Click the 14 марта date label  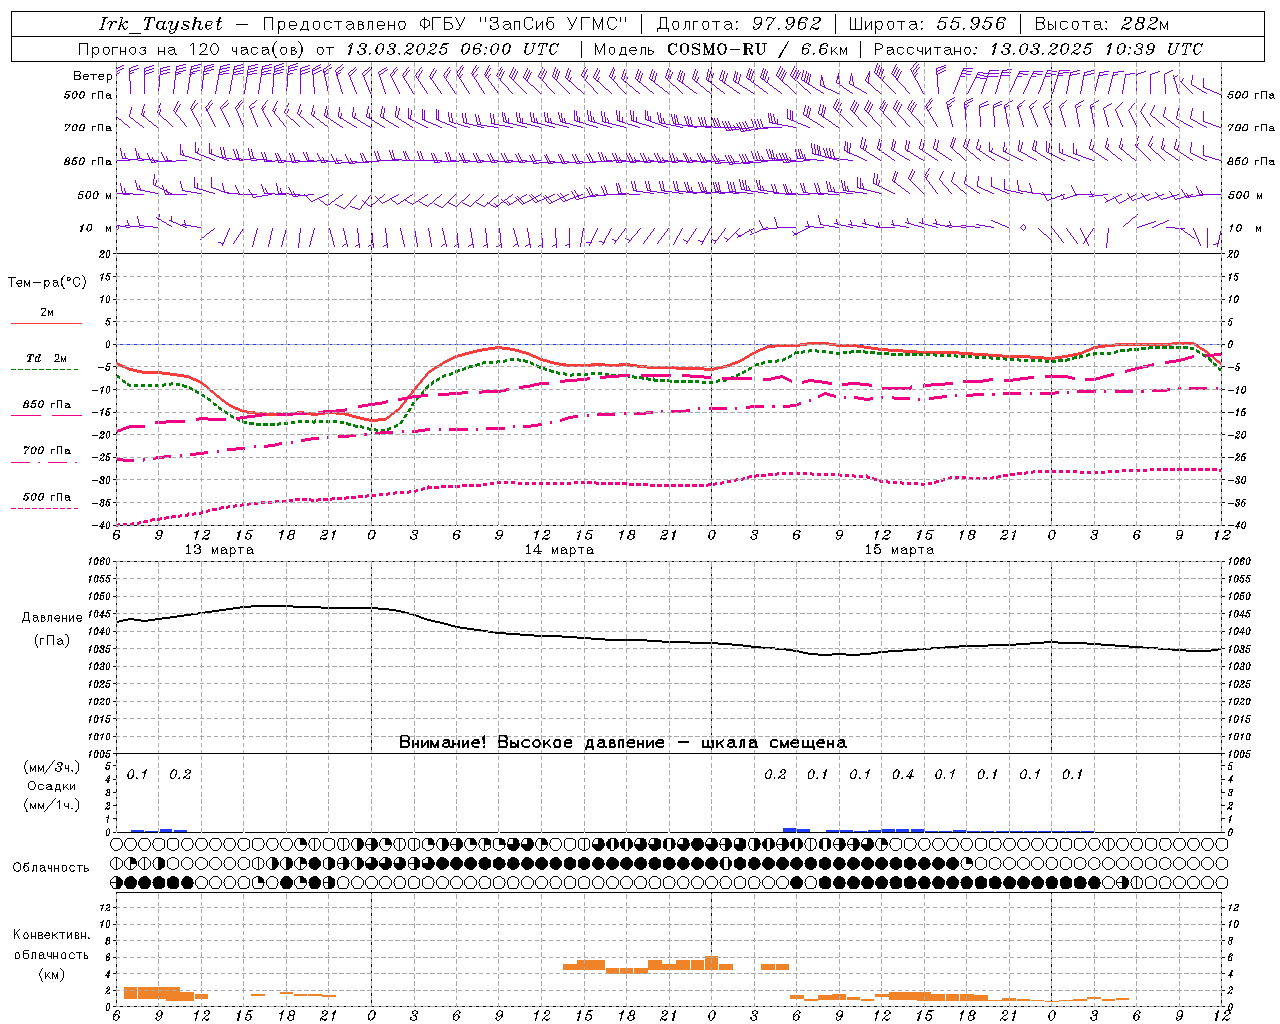(559, 550)
